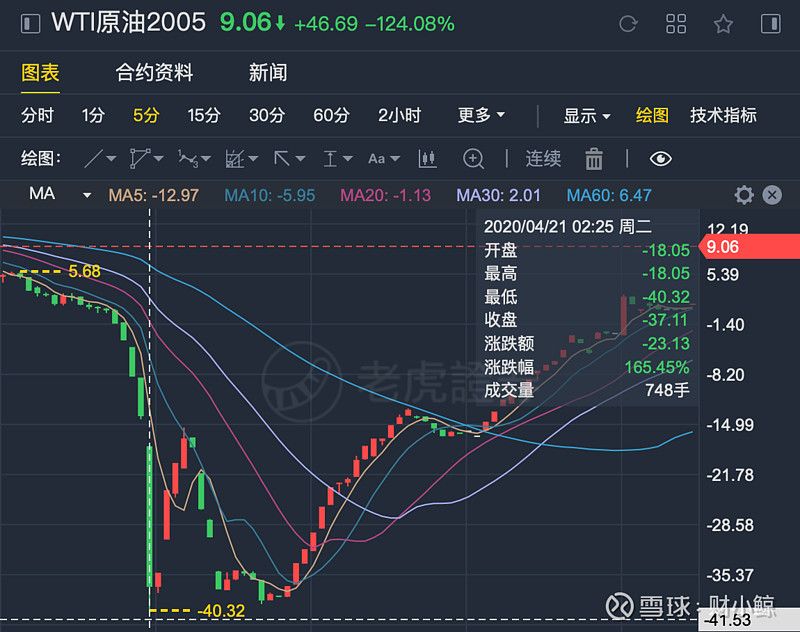Image resolution: width=800 pixels, height=632 pixels.
Task: Select the 分时 intraday timeframe
Action: tap(37, 115)
